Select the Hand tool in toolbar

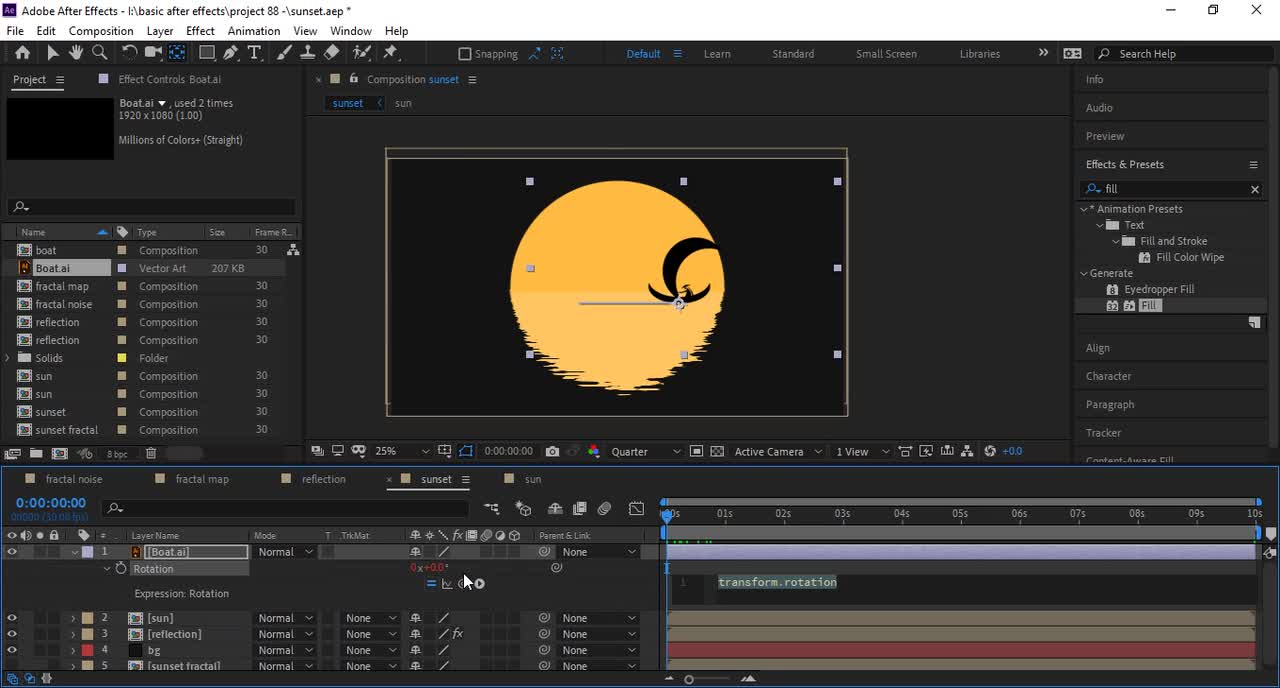[76, 53]
